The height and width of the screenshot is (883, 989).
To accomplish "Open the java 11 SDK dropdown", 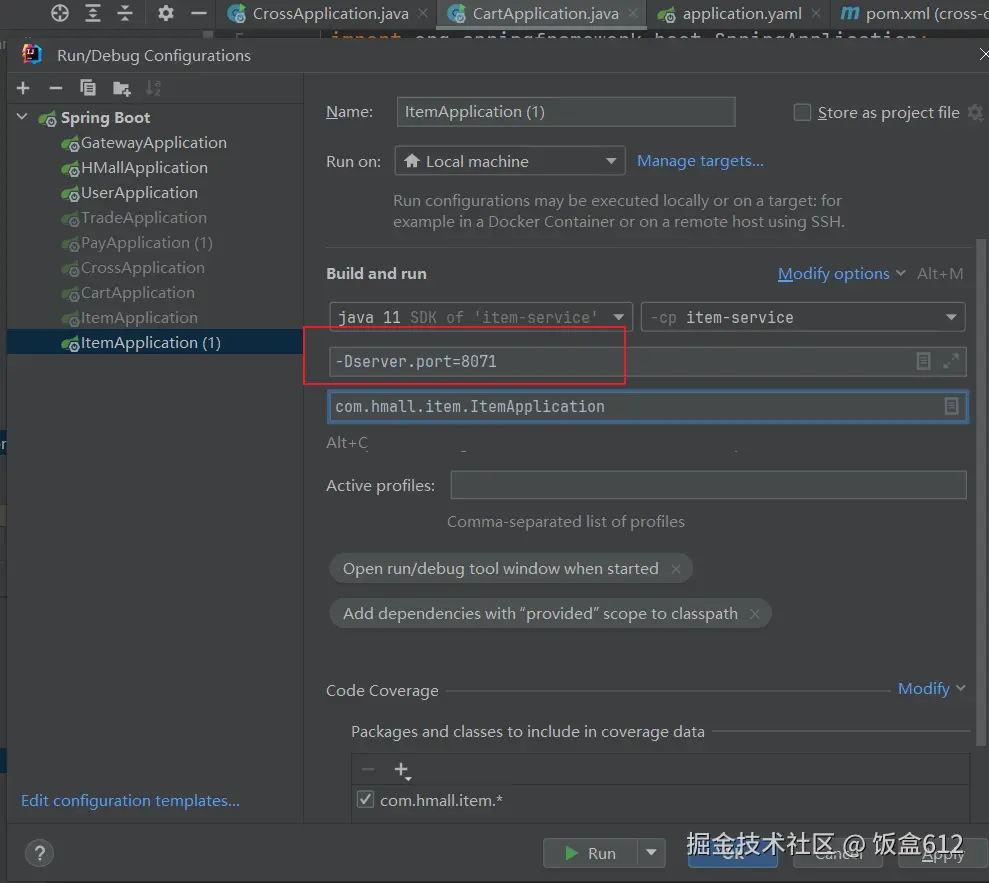I will (481, 317).
